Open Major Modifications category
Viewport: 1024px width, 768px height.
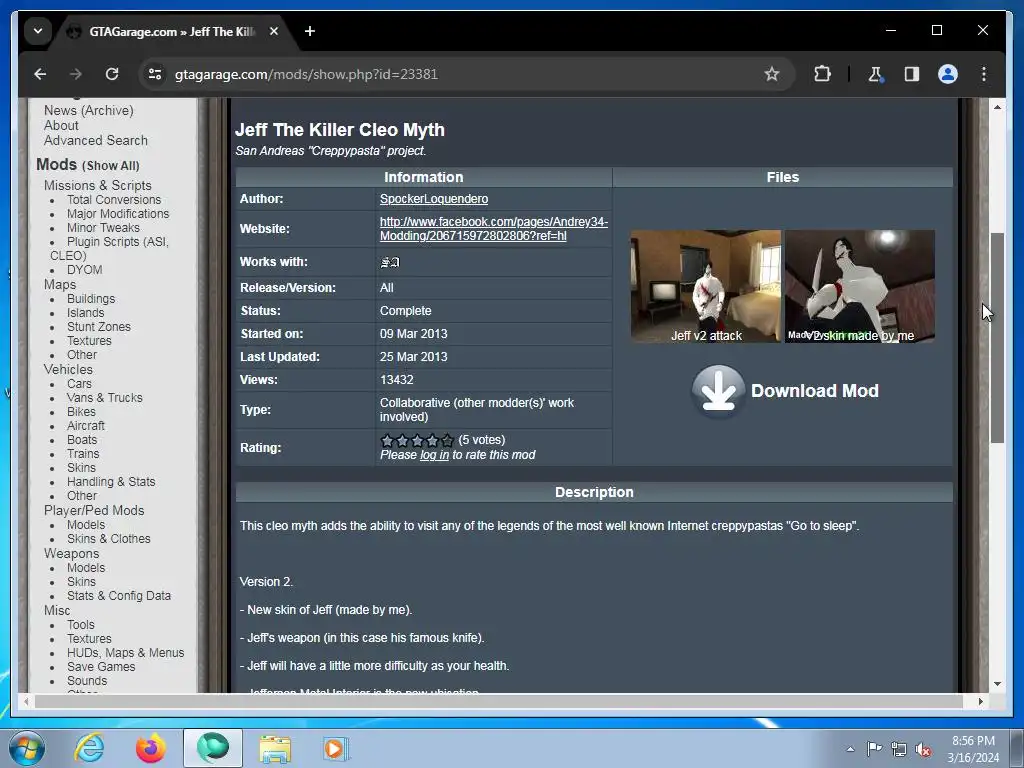click(x=118, y=214)
